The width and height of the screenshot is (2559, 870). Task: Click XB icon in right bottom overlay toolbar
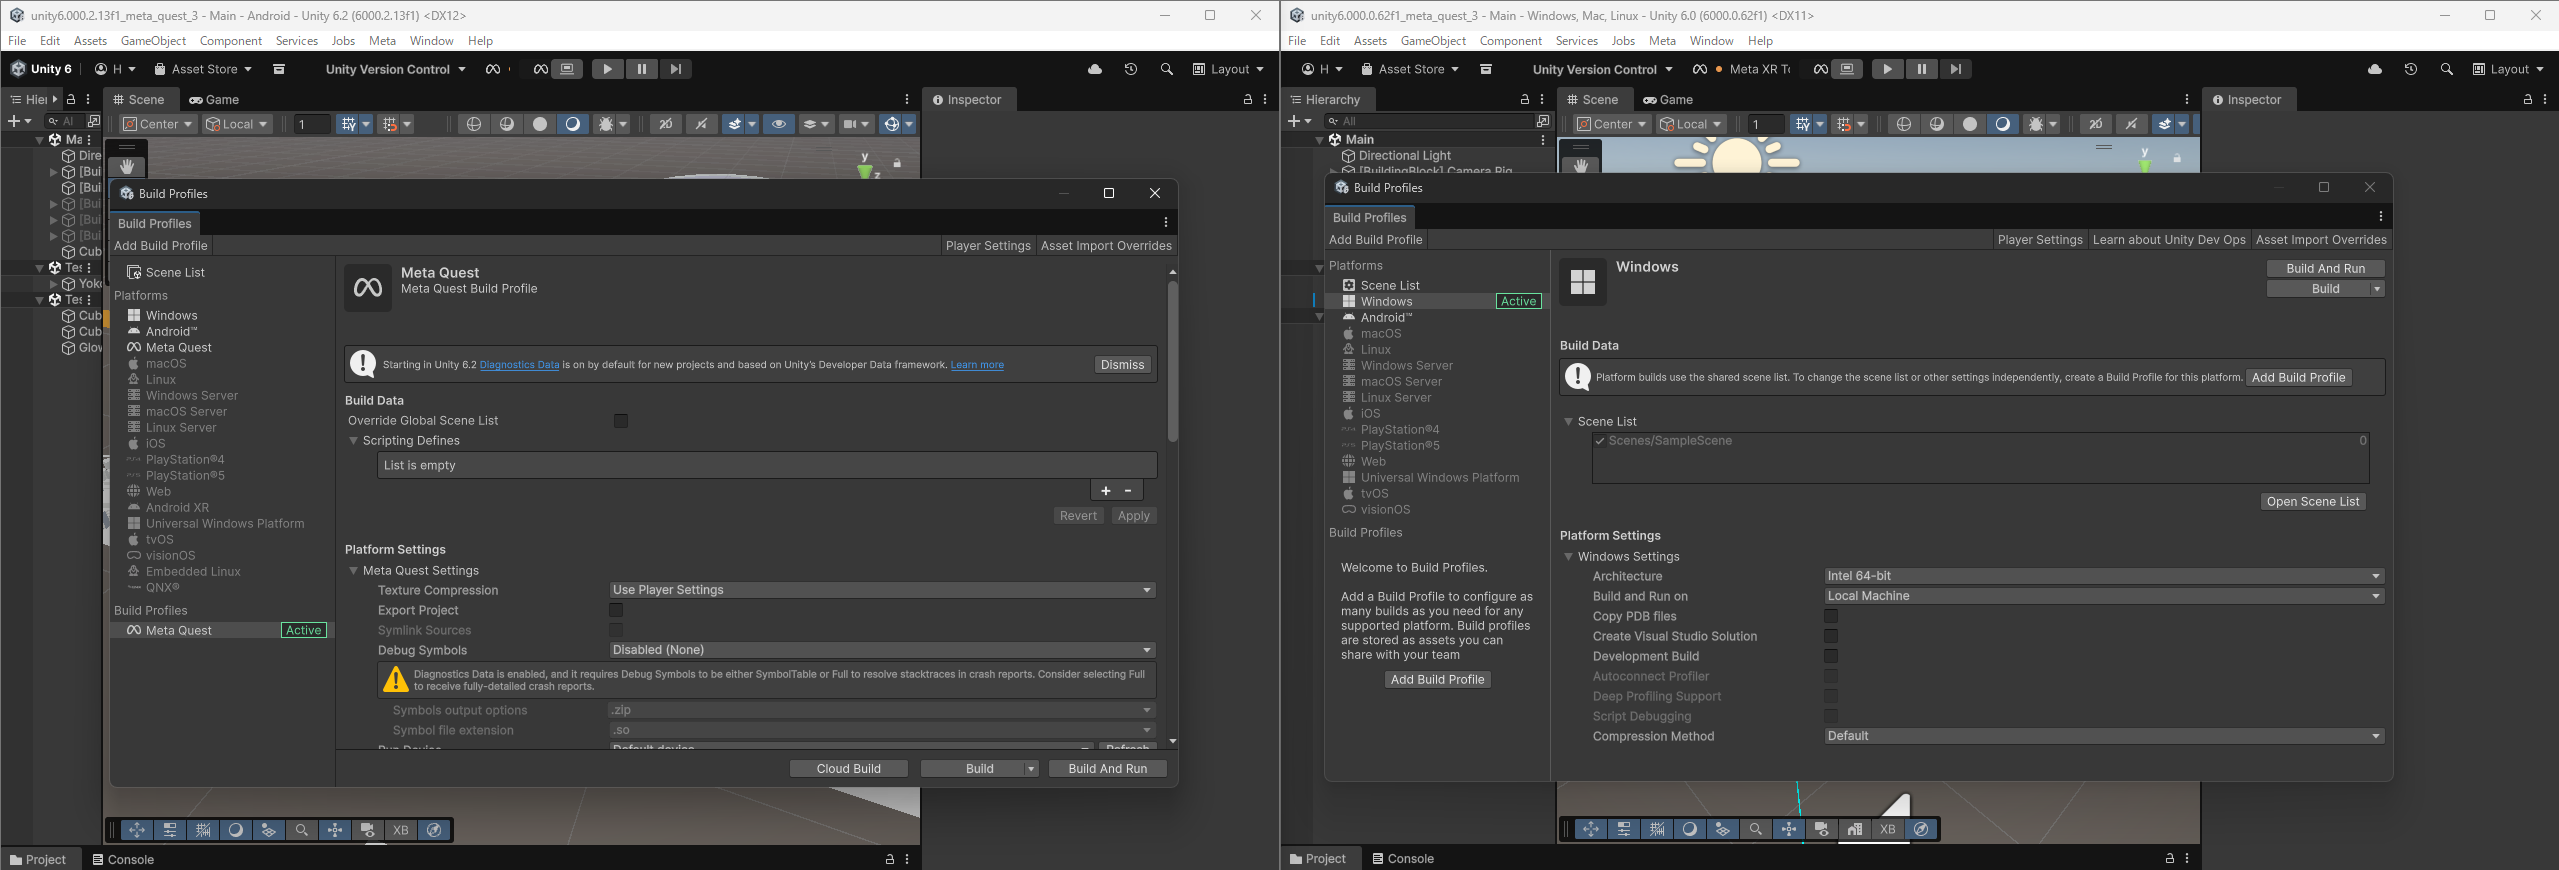click(1887, 829)
